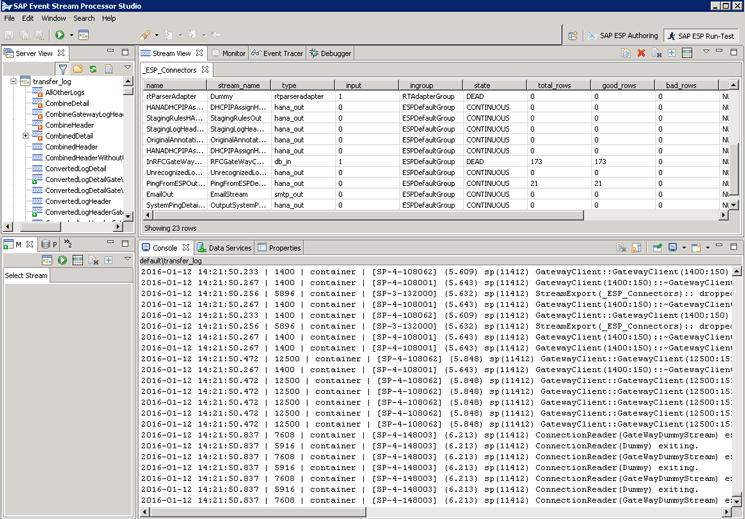Click the green play icon in lower-left panel
This screenshot has height=519, width=745.
(x=62, y=260)
